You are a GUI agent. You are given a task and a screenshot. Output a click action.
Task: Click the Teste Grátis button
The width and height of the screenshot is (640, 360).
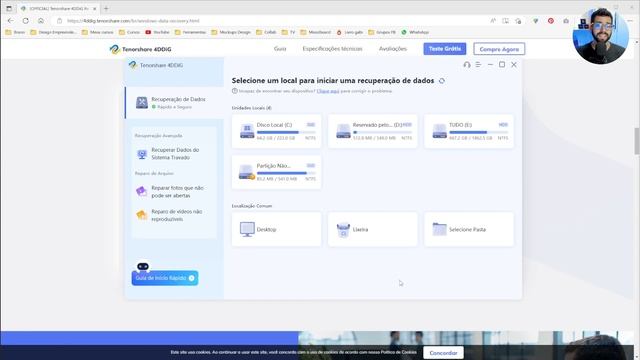[x=444, y=49]
